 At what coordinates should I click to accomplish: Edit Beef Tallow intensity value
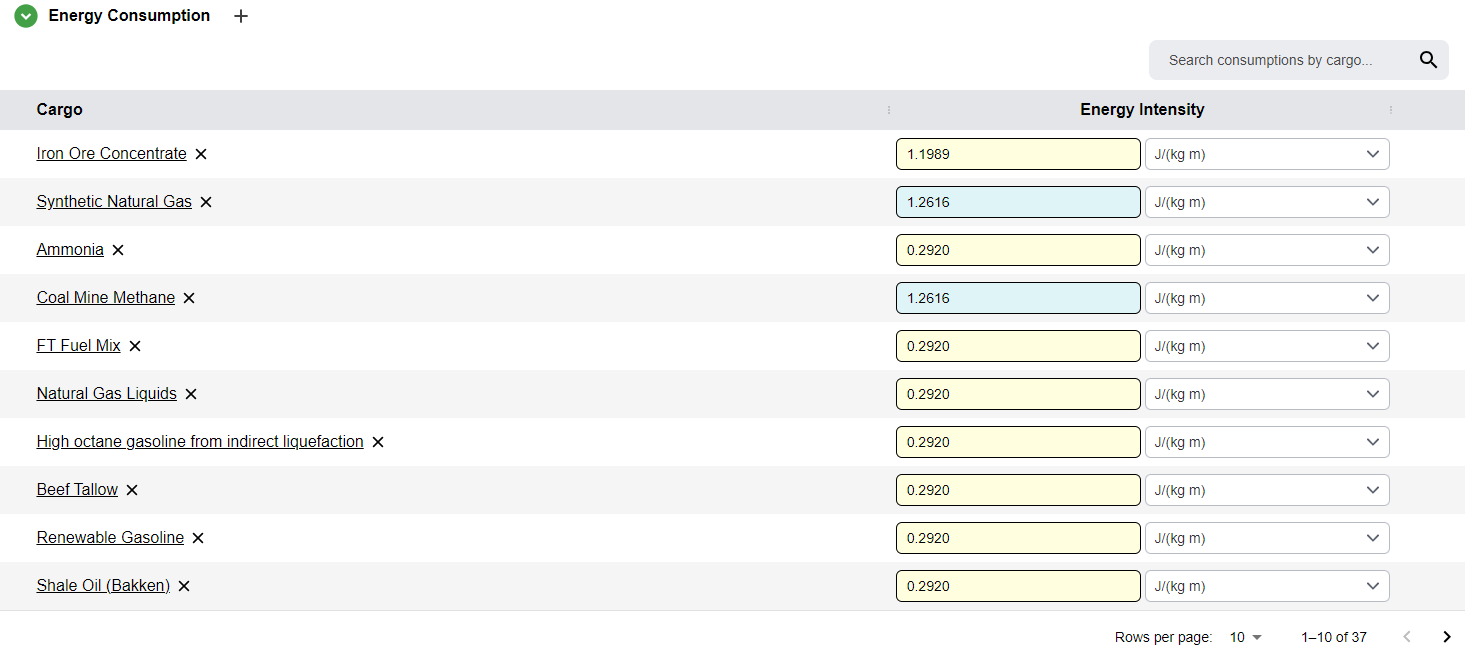coord(1018,490)
